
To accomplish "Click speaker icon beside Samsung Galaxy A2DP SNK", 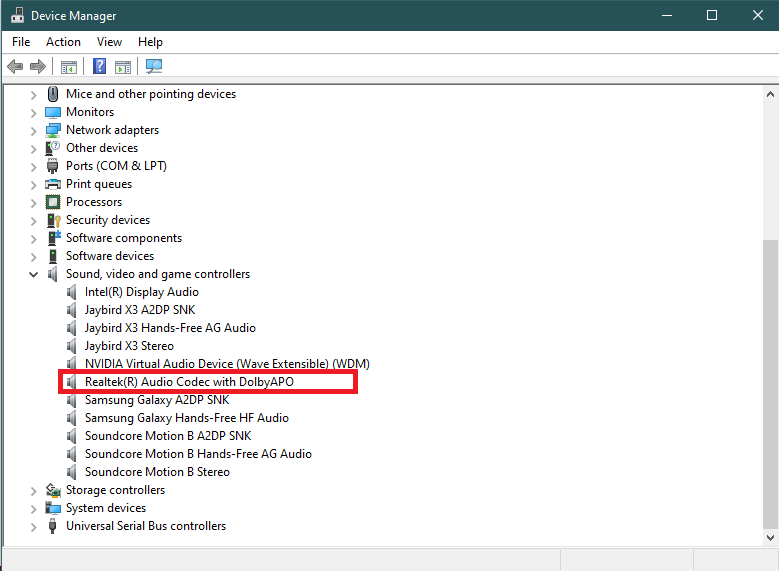I will tap(72, 400).
